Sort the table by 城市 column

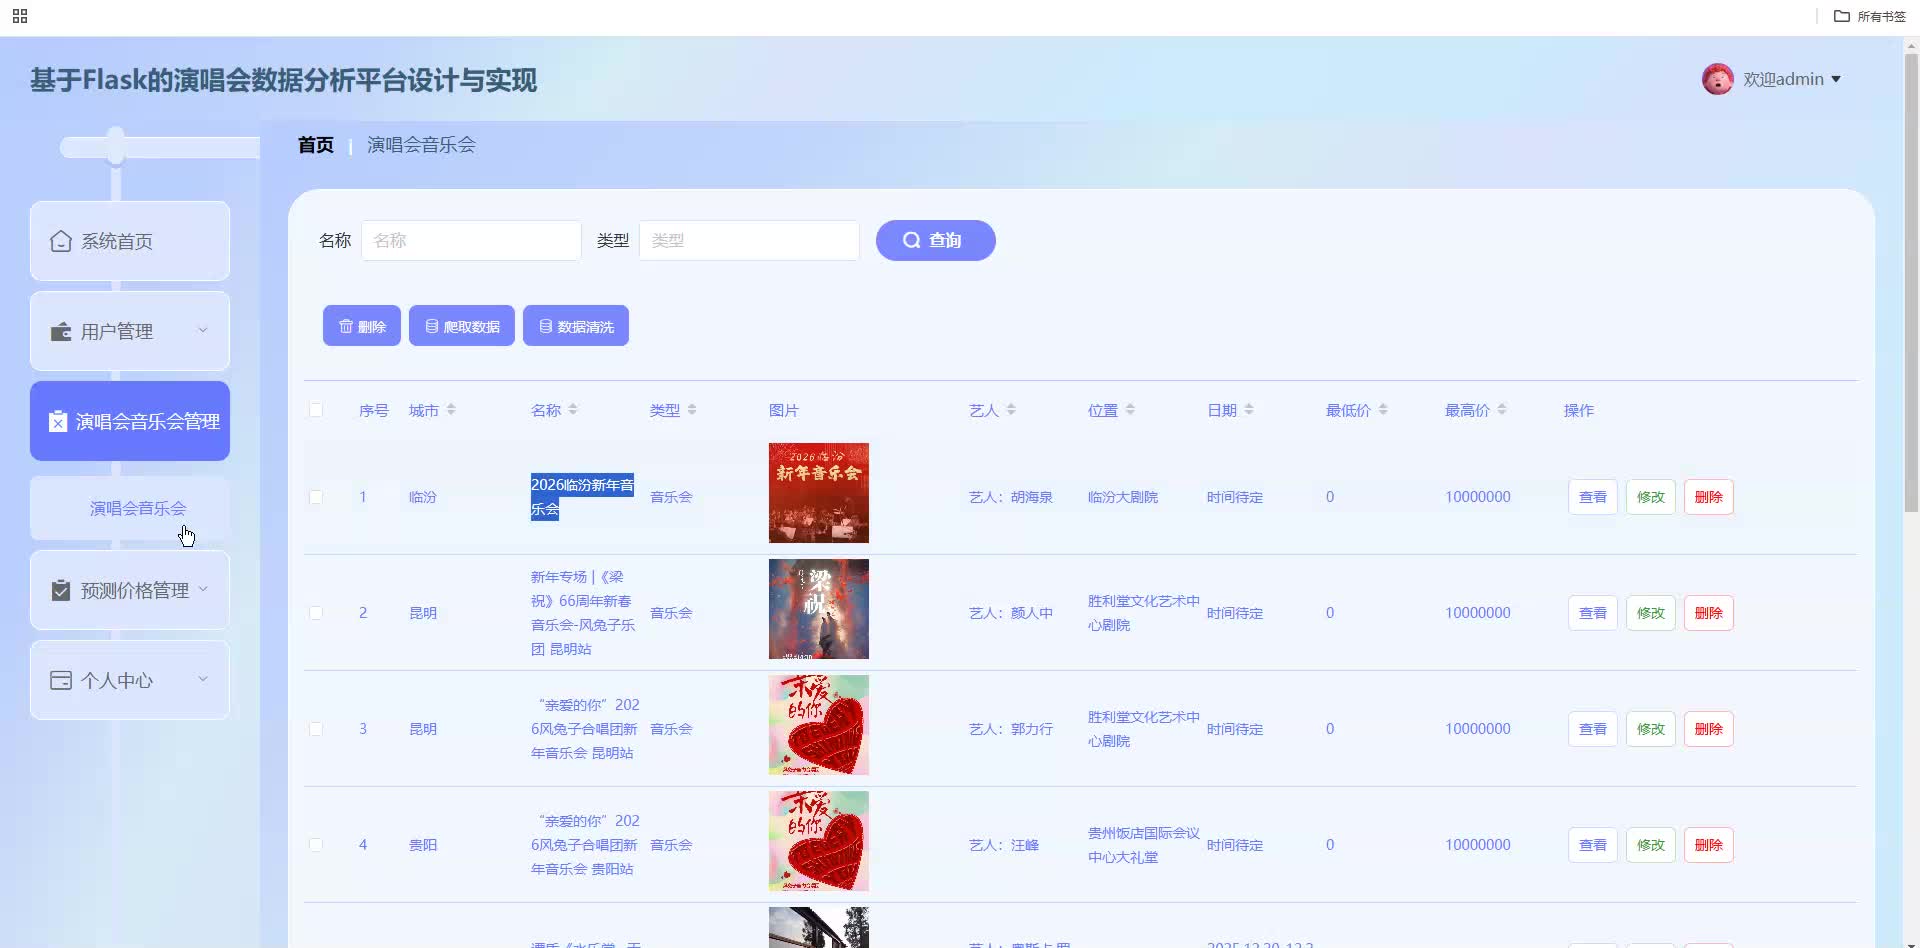coord(451,410)
